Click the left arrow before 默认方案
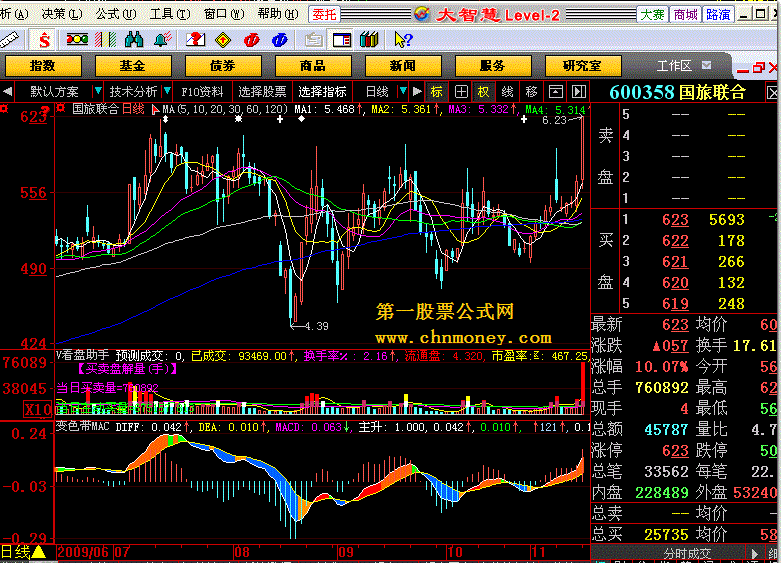The height and width of the screenshot is (563, 784). click(x=8, y=92)
